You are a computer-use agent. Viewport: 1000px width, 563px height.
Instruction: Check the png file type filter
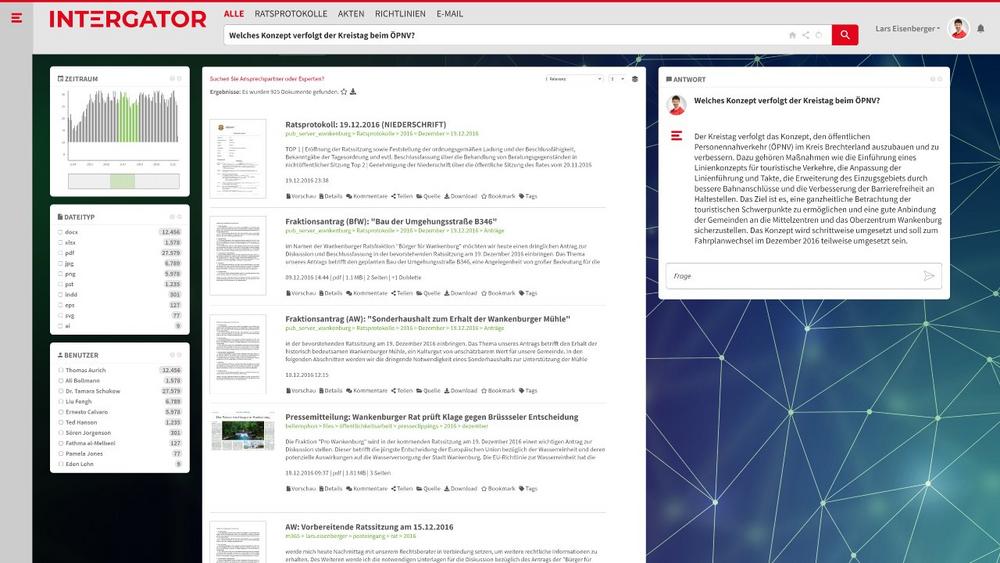click(61, 274)
